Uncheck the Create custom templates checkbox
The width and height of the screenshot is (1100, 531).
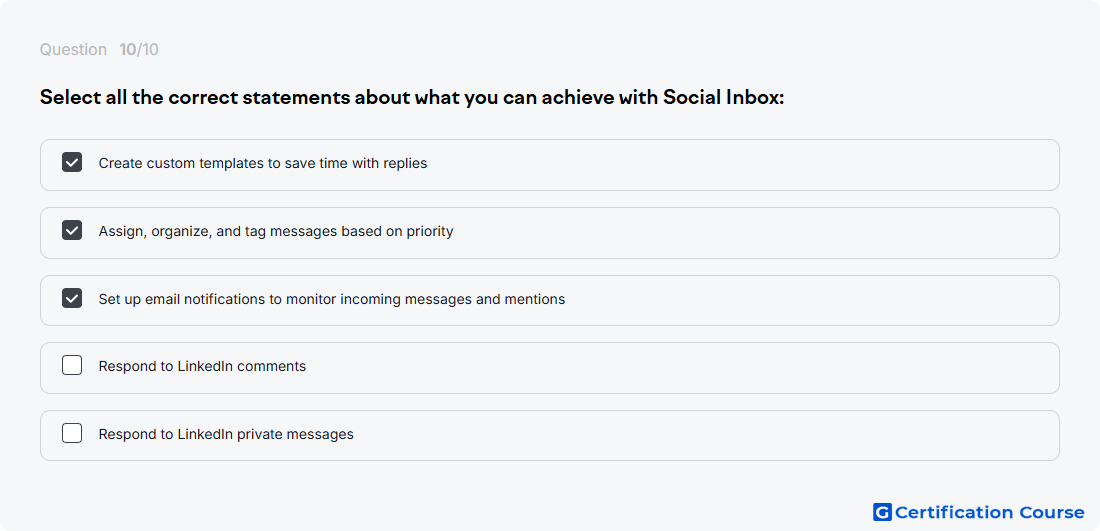[x=72, y=163]
